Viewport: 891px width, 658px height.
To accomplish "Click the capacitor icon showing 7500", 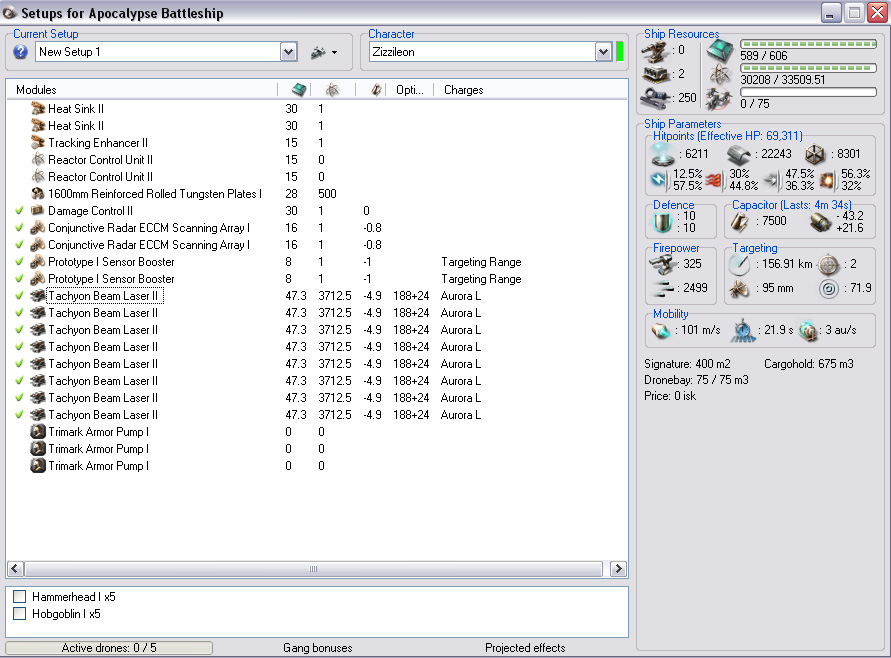I will (x=739, y=221).
